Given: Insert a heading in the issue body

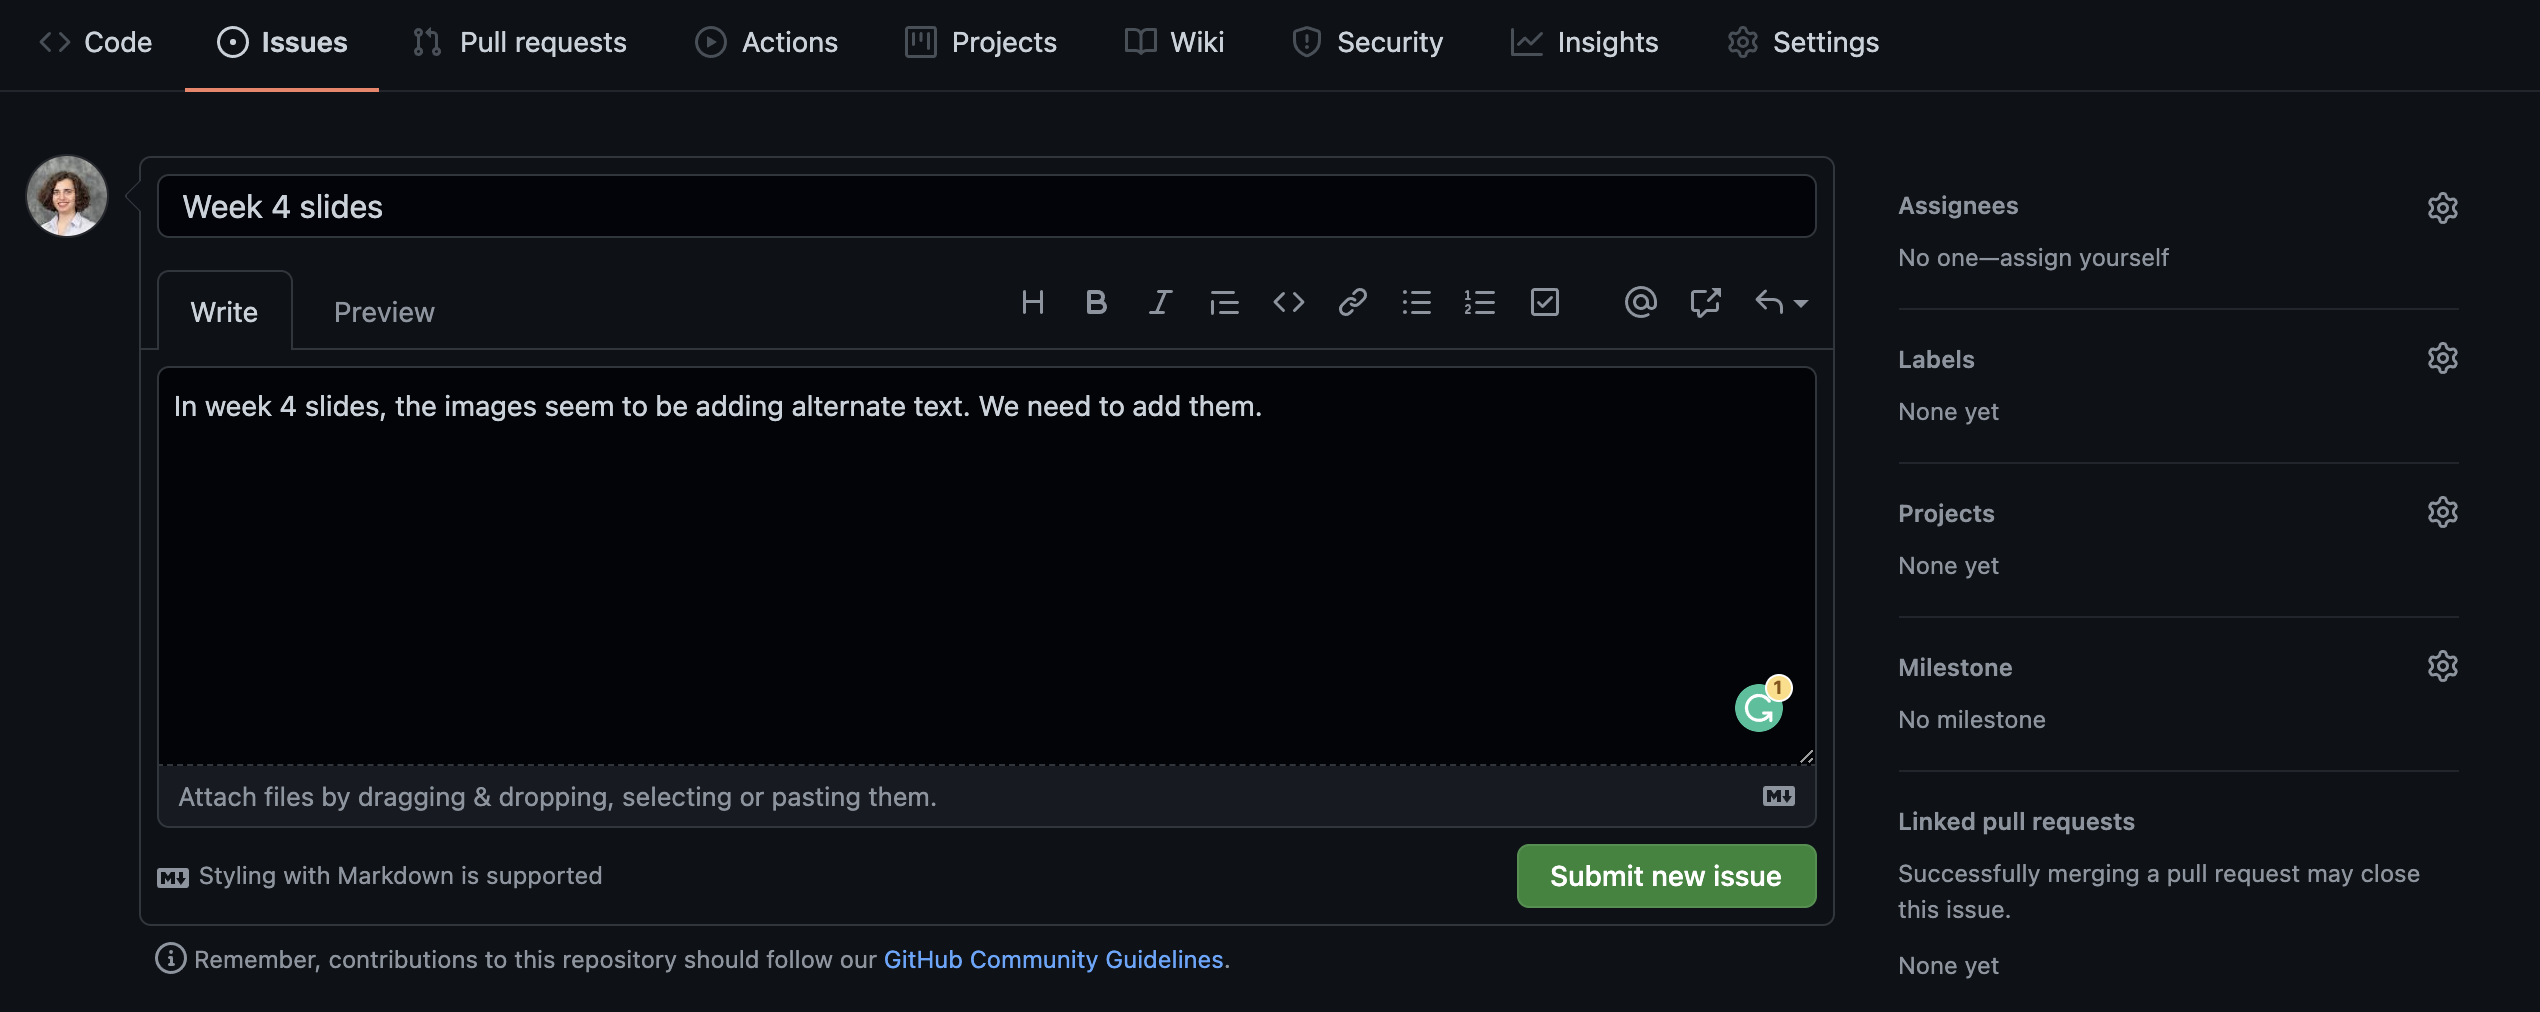Looking at the screenshot, I should [1033, 303].
